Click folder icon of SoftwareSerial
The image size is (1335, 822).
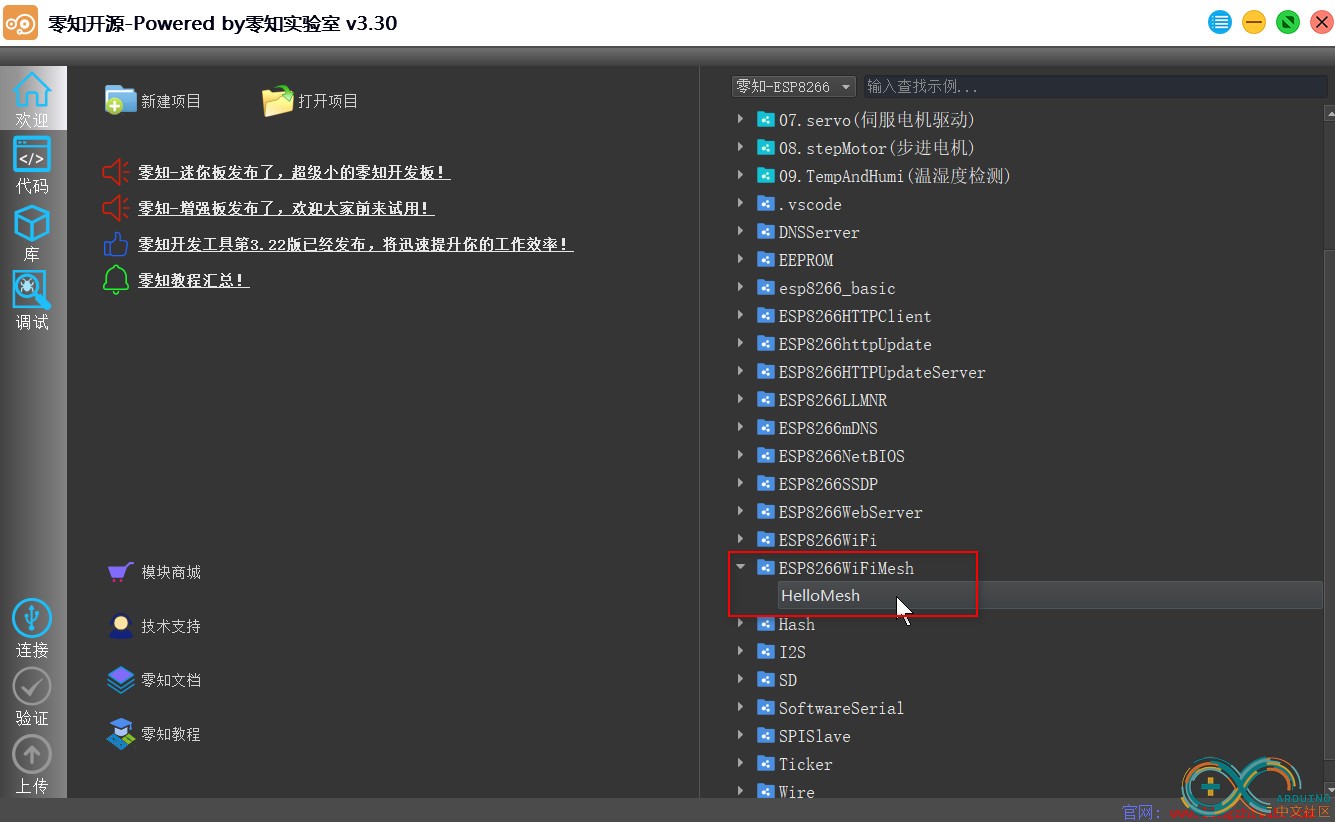pos(766,707)
